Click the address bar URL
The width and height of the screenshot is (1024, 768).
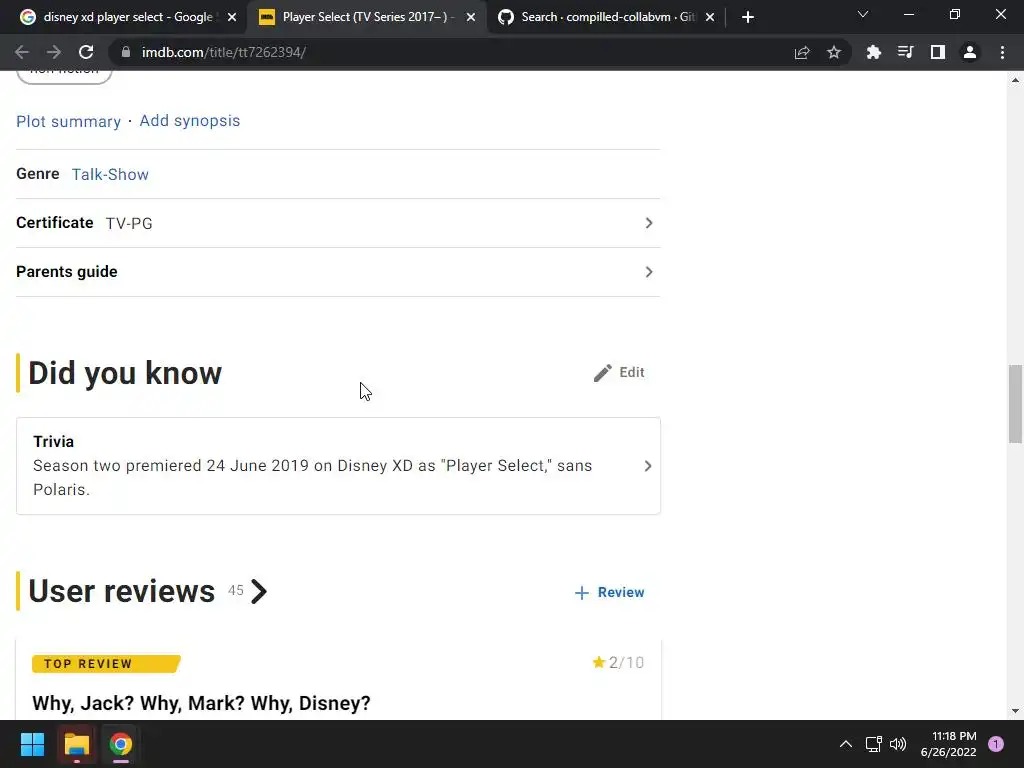click(x=223, y=52)
